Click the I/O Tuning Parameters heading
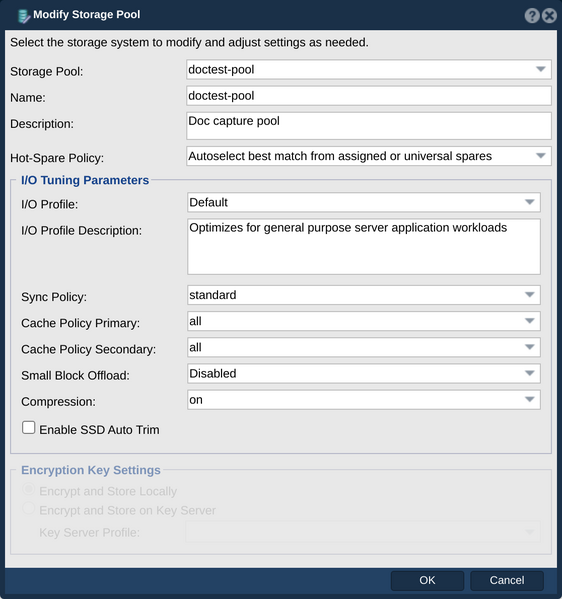 pyautogui.click(x=85, y=180)
